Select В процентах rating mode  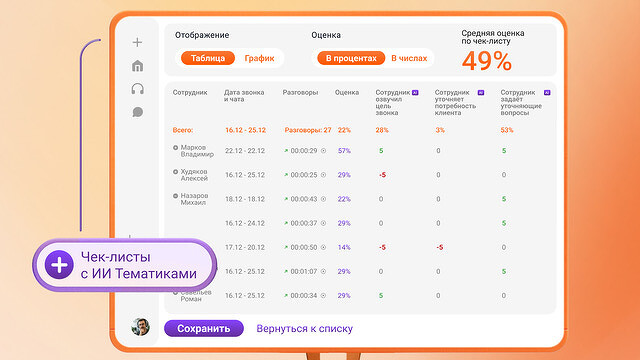[x=351, y=58]
